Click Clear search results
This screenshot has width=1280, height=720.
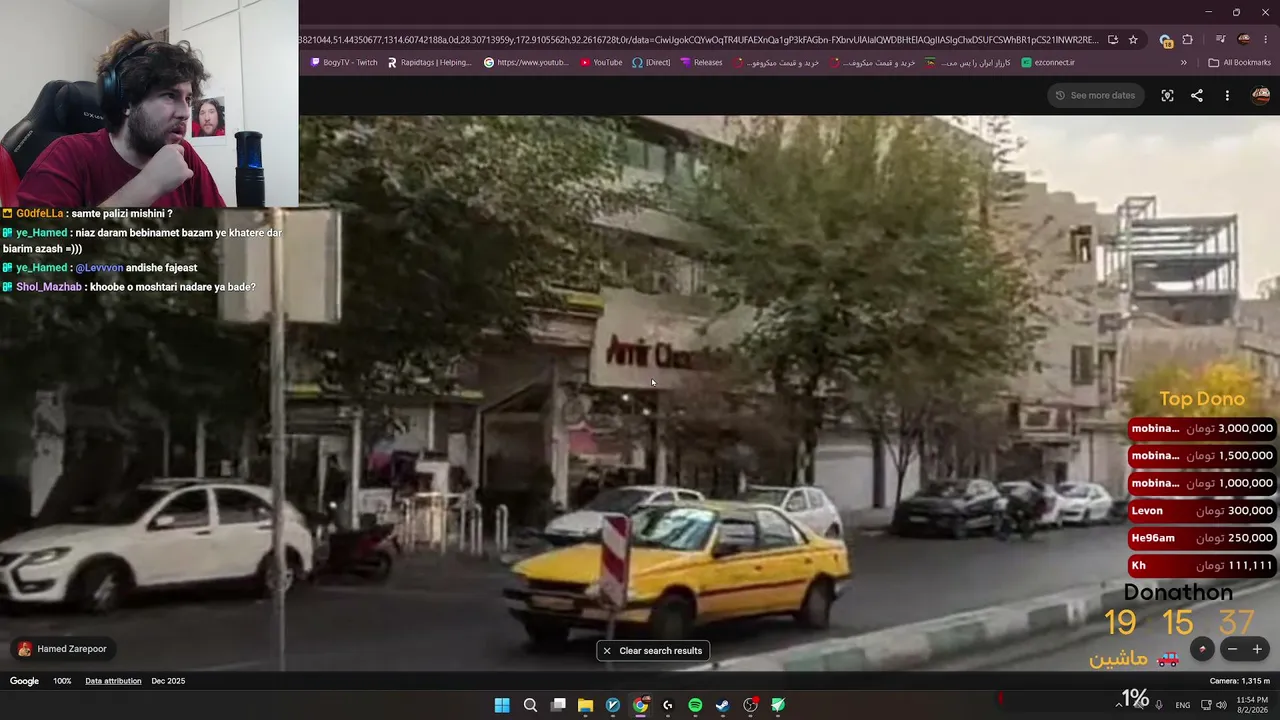(x=652, y=650)
